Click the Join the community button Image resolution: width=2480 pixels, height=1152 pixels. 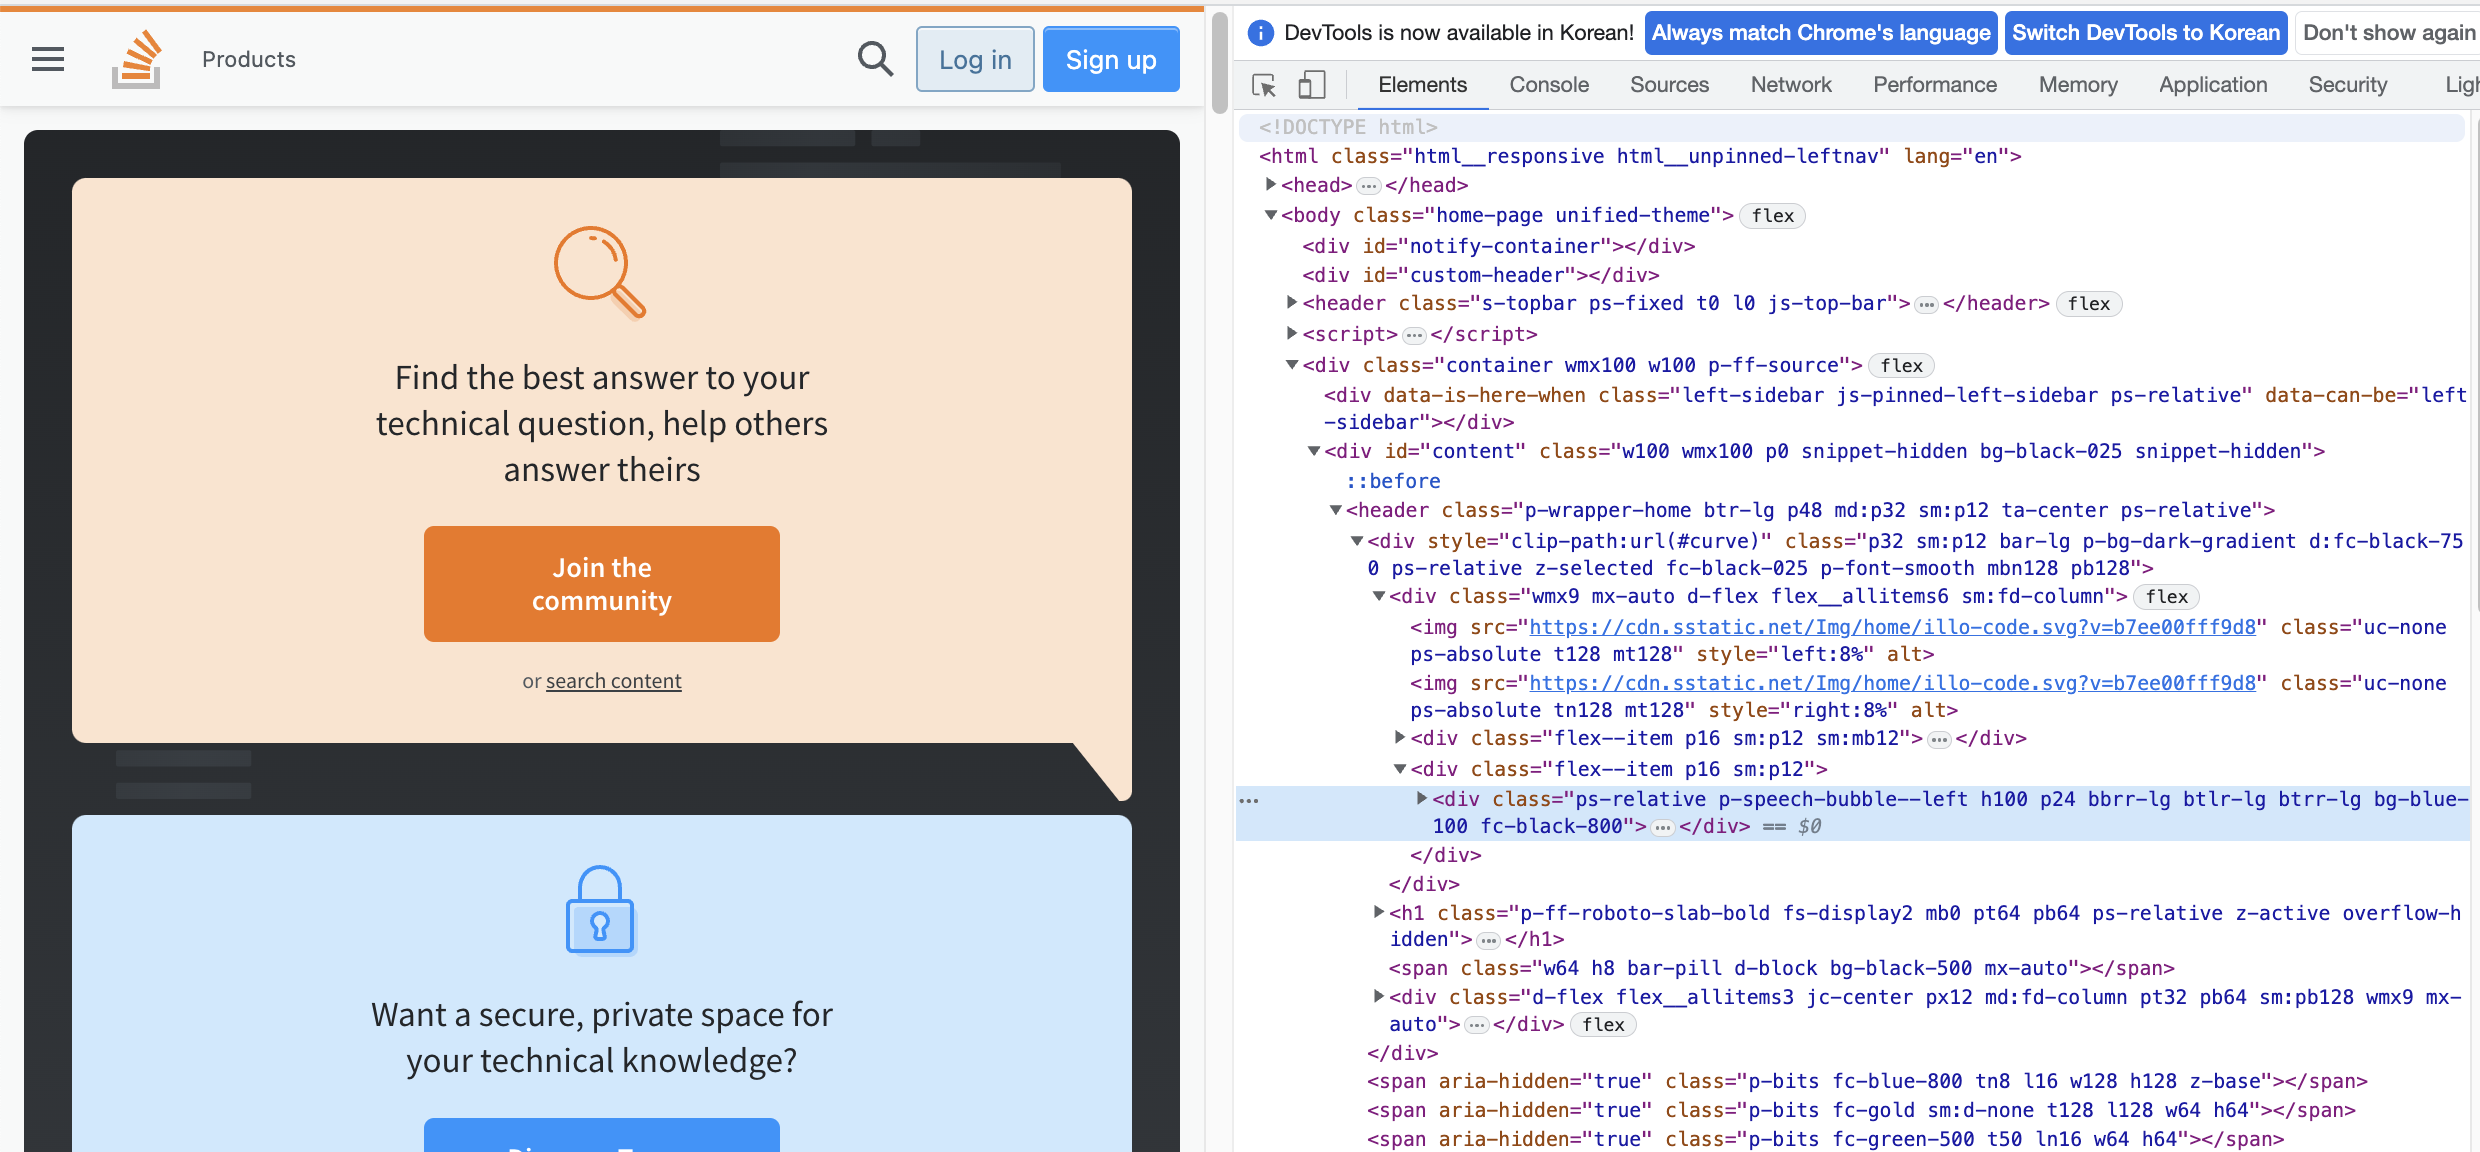(601, 584)
